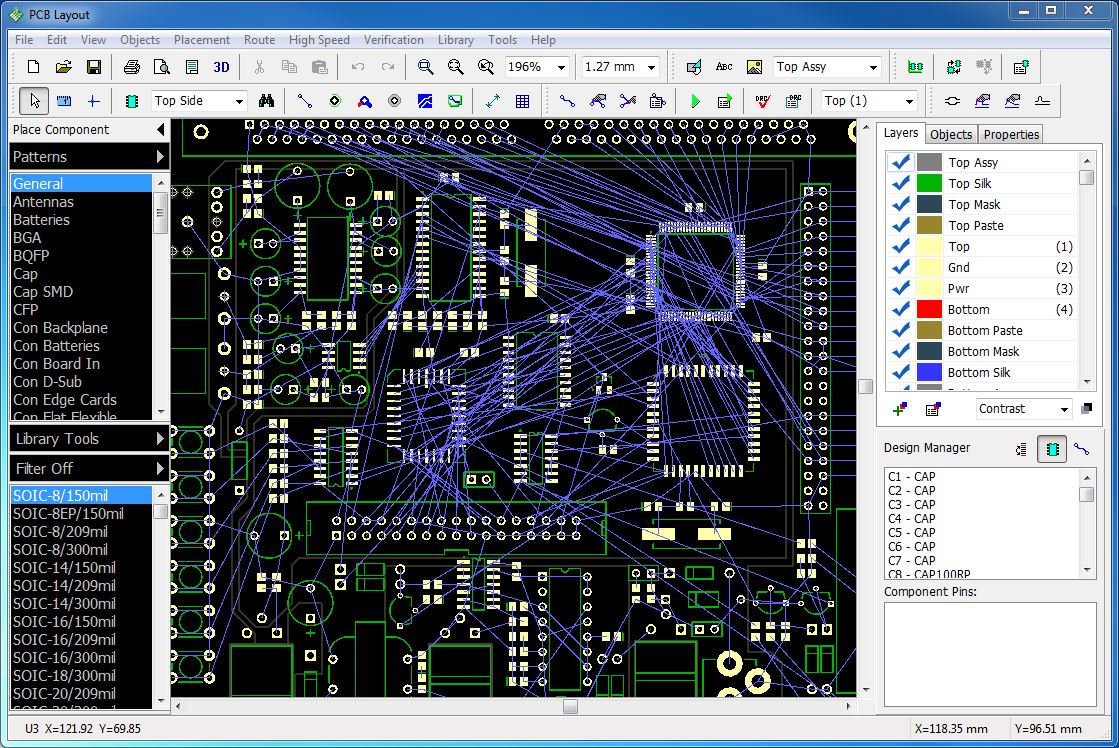Viewport: 1119px width, 748px height.
Task: Select the Find component tool
Action: (266, 101)
